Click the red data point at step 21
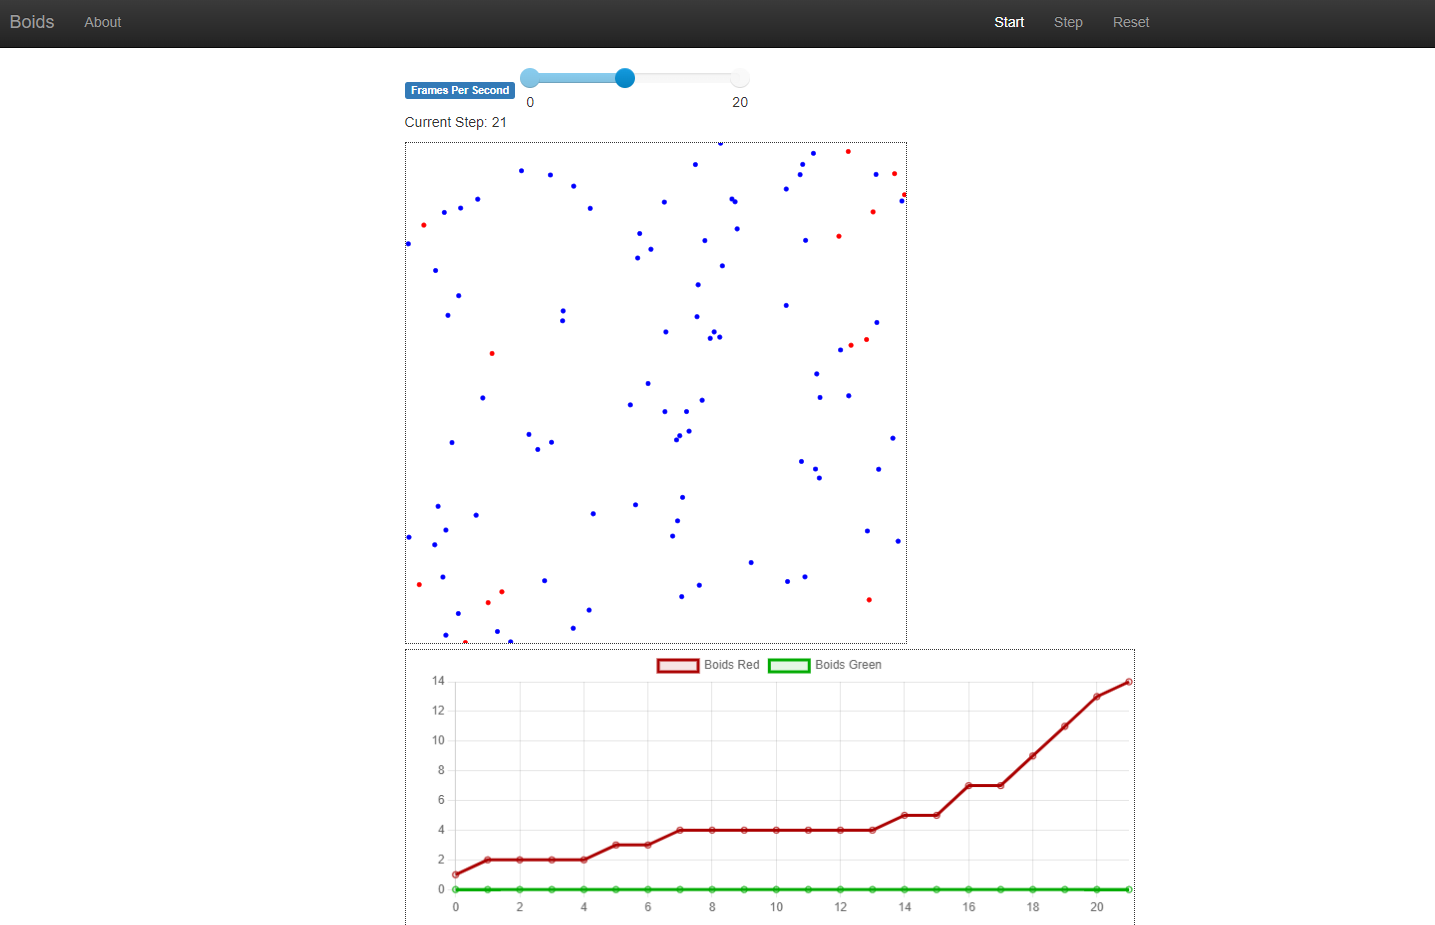Screen dimensions: 1435x925 (x=1129, y=682)
